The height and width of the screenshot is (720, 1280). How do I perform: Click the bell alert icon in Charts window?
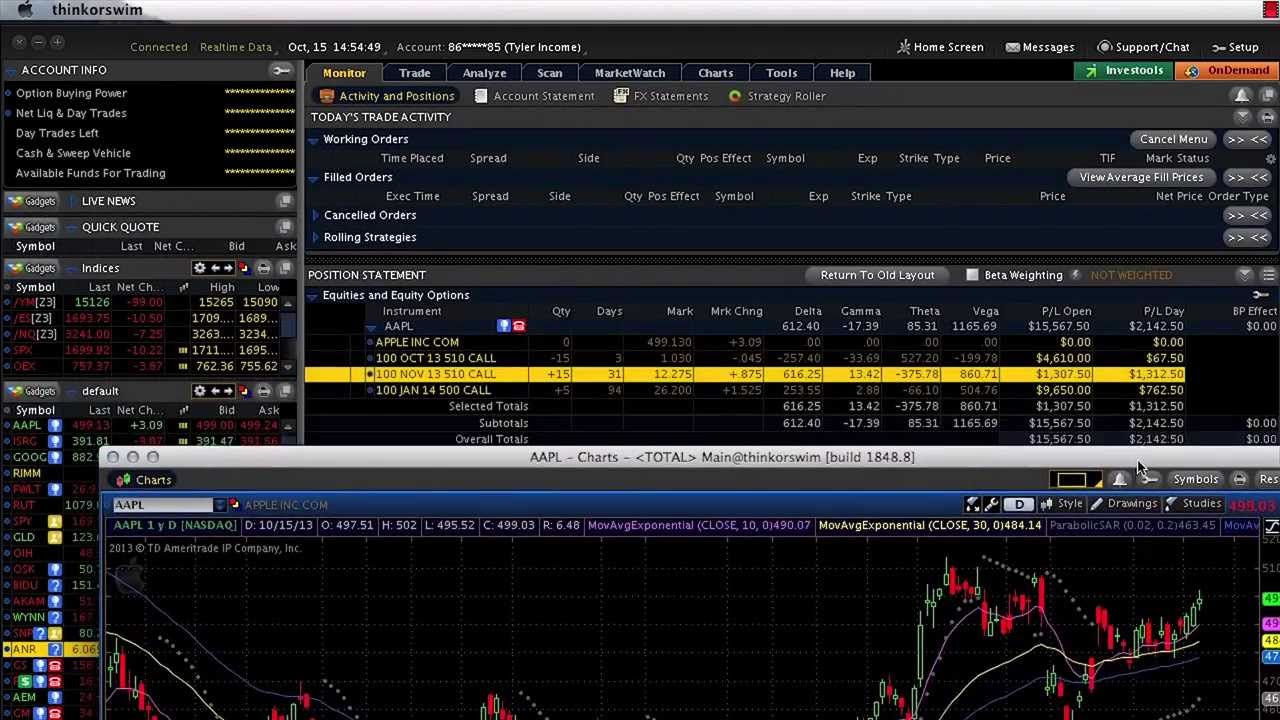coord(1120,480)
